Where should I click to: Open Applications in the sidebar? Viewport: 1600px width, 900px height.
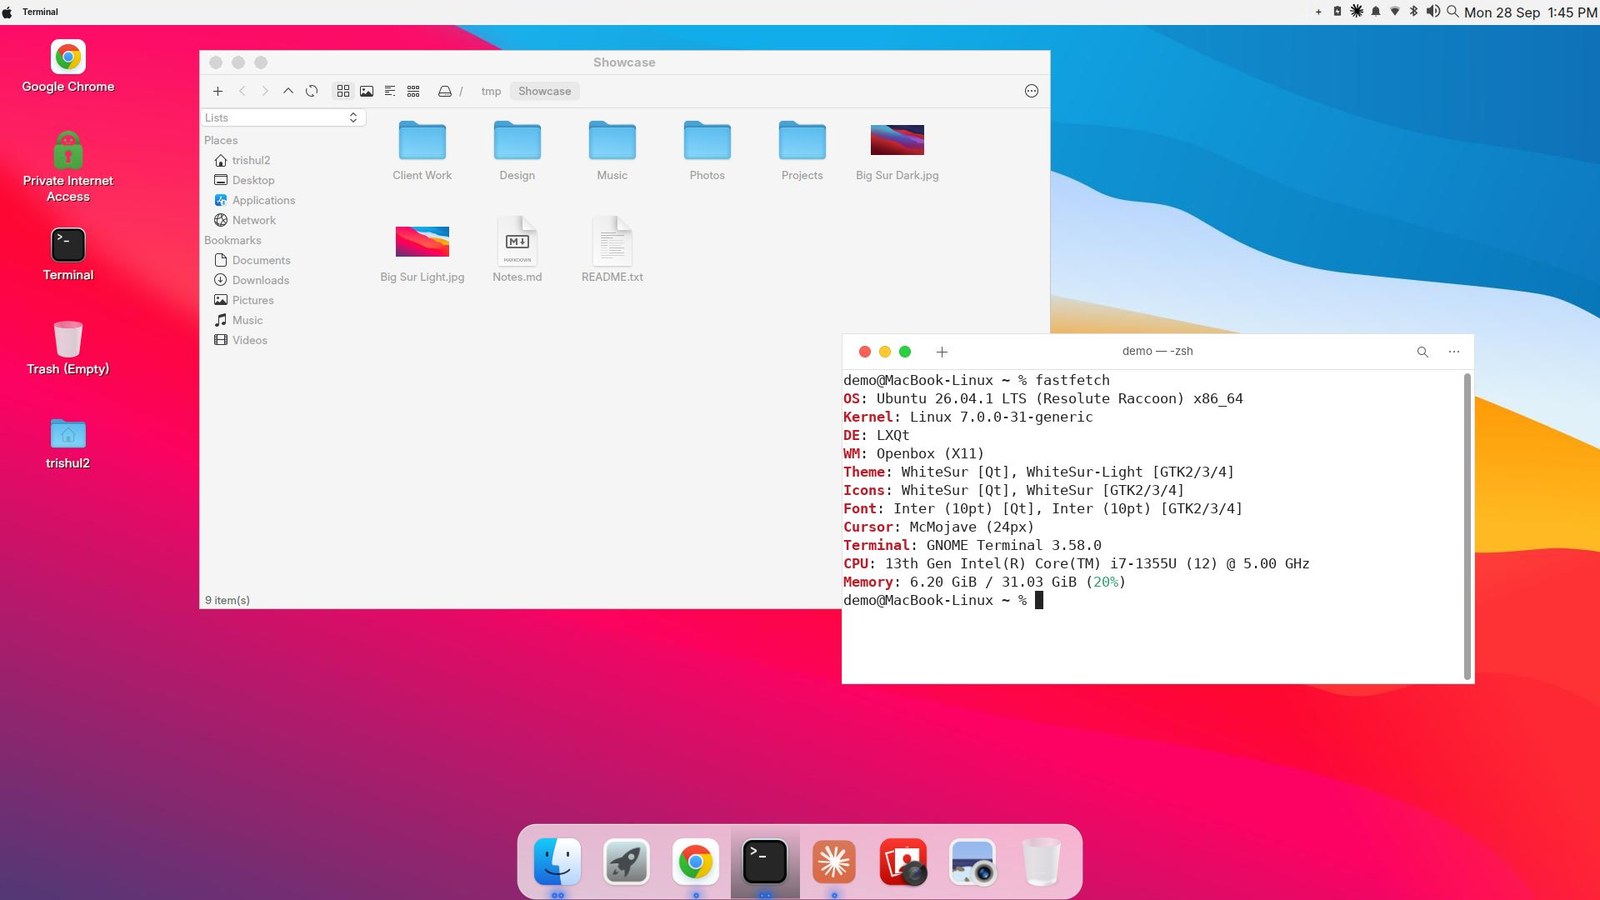tap(254, 200)
